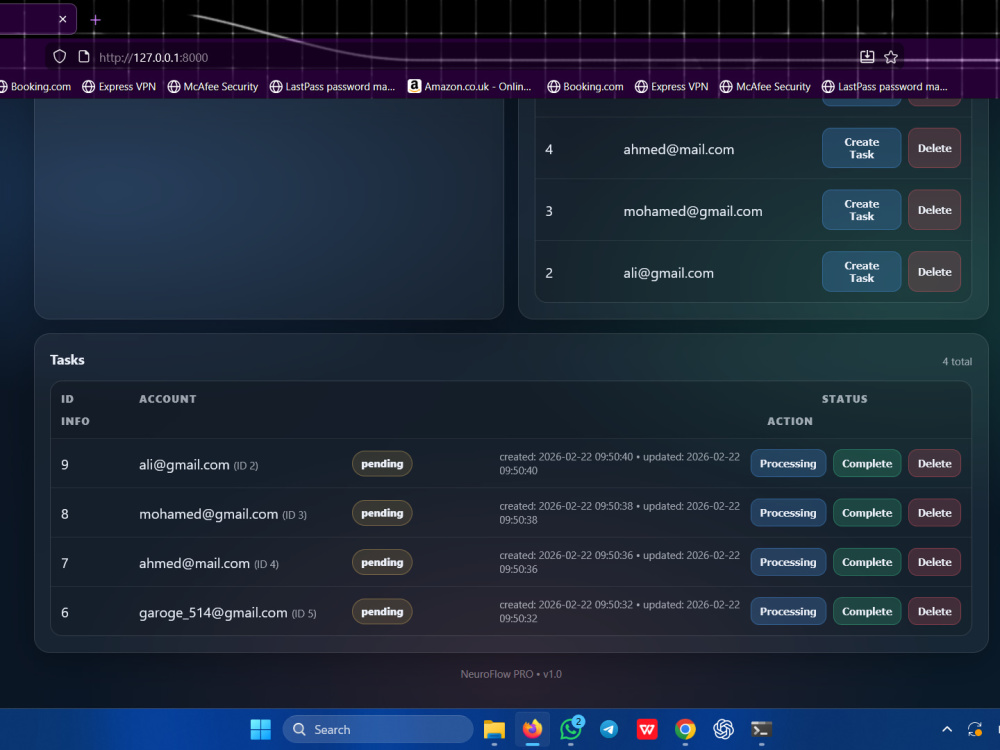Screen dimensions: 1000x750
Task: Click ali@gmail.com (ID 2) in tasks table
Action: click(x=198, y=465)
